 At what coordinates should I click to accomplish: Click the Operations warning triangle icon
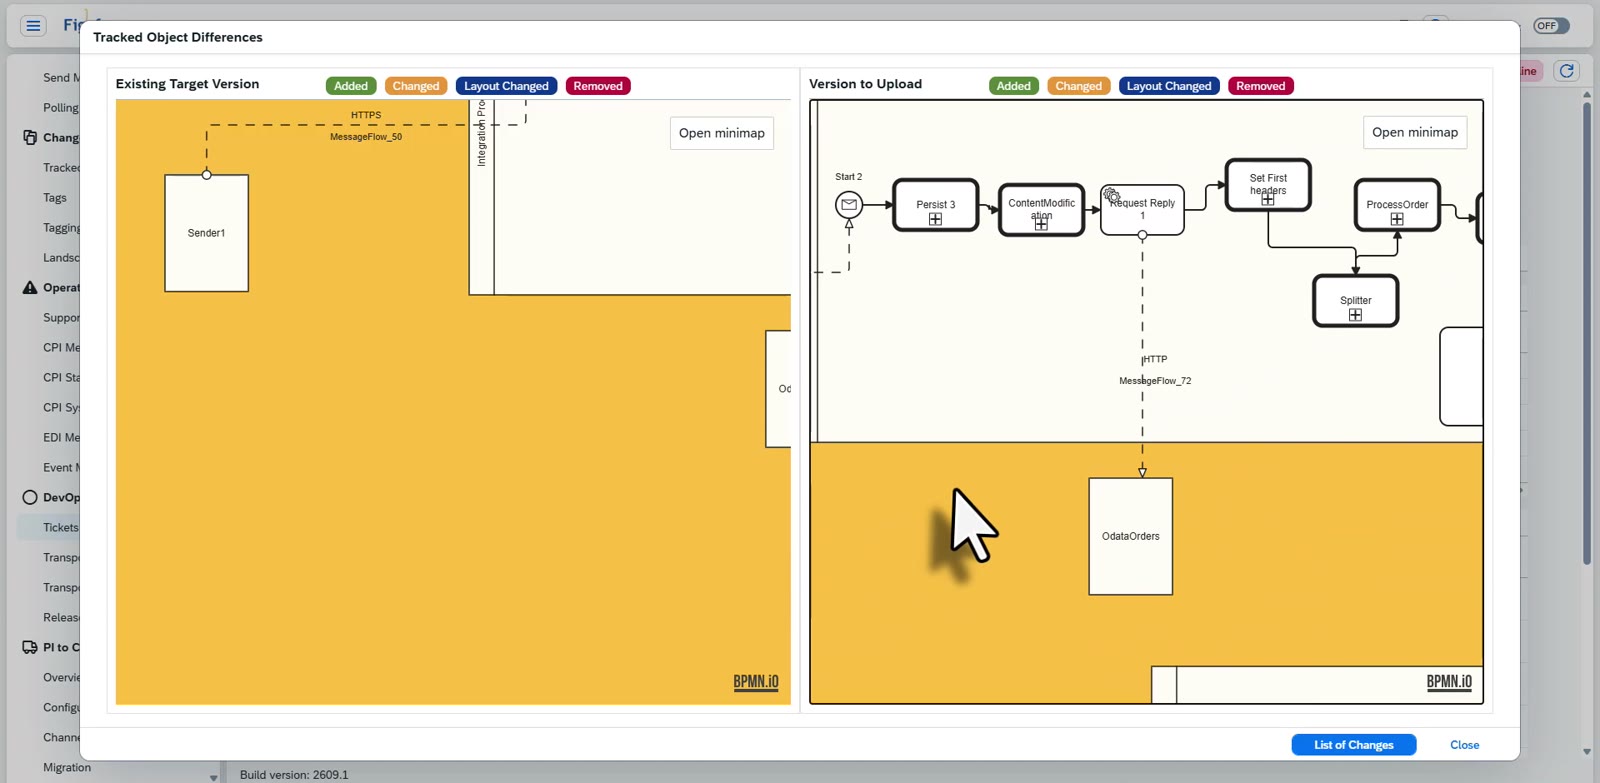click(30, 287)
